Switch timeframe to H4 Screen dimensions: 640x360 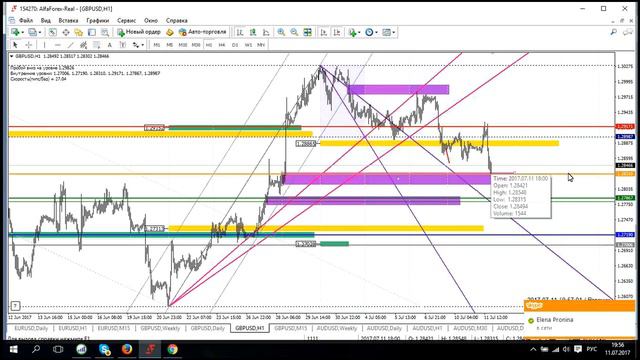(x=222, y=45)
